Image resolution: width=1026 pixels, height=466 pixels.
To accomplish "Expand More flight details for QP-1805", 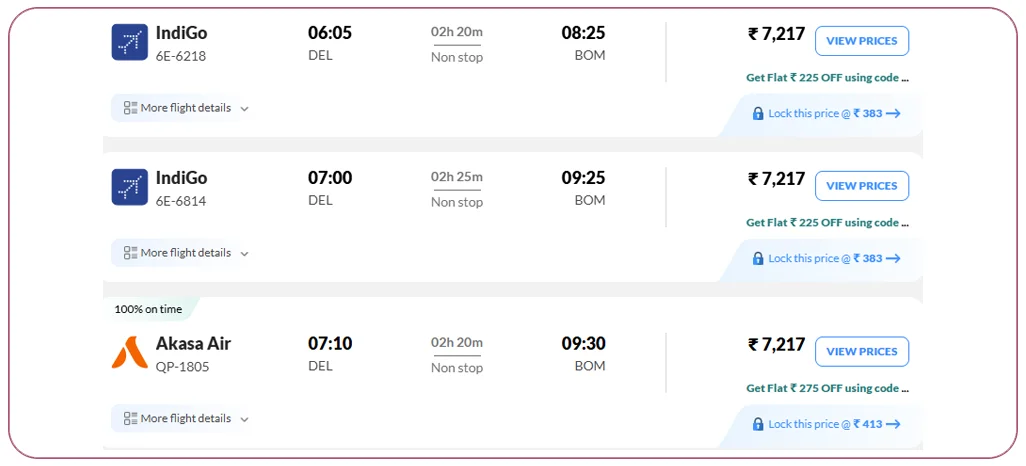I will pyautogui.click(x=186, y=418).
